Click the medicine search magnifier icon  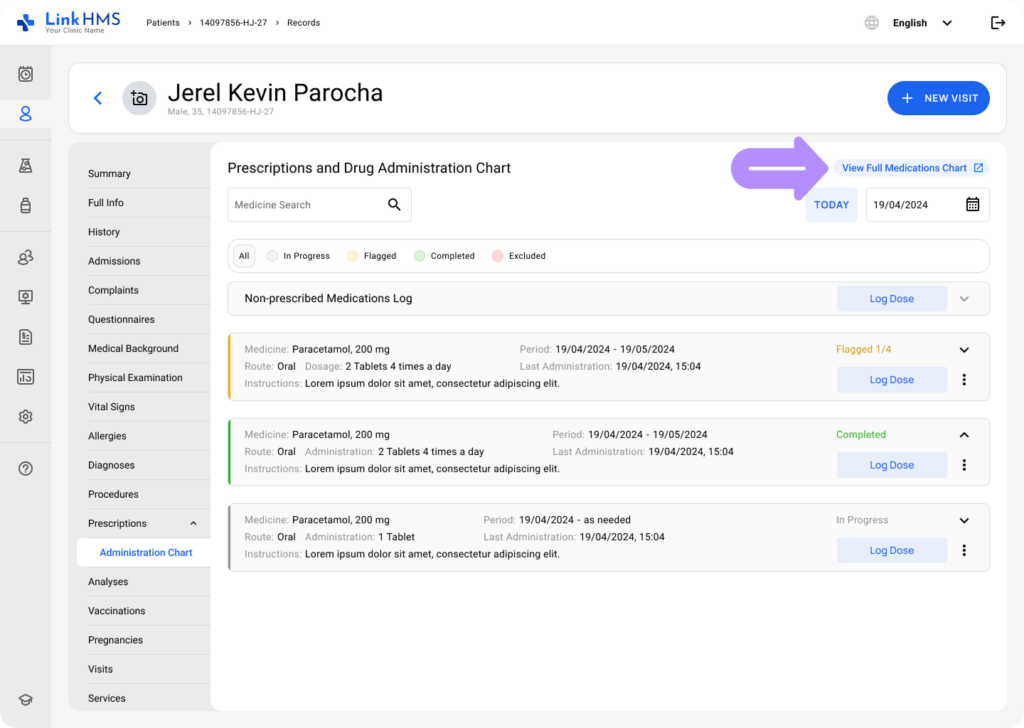point(394,205)
